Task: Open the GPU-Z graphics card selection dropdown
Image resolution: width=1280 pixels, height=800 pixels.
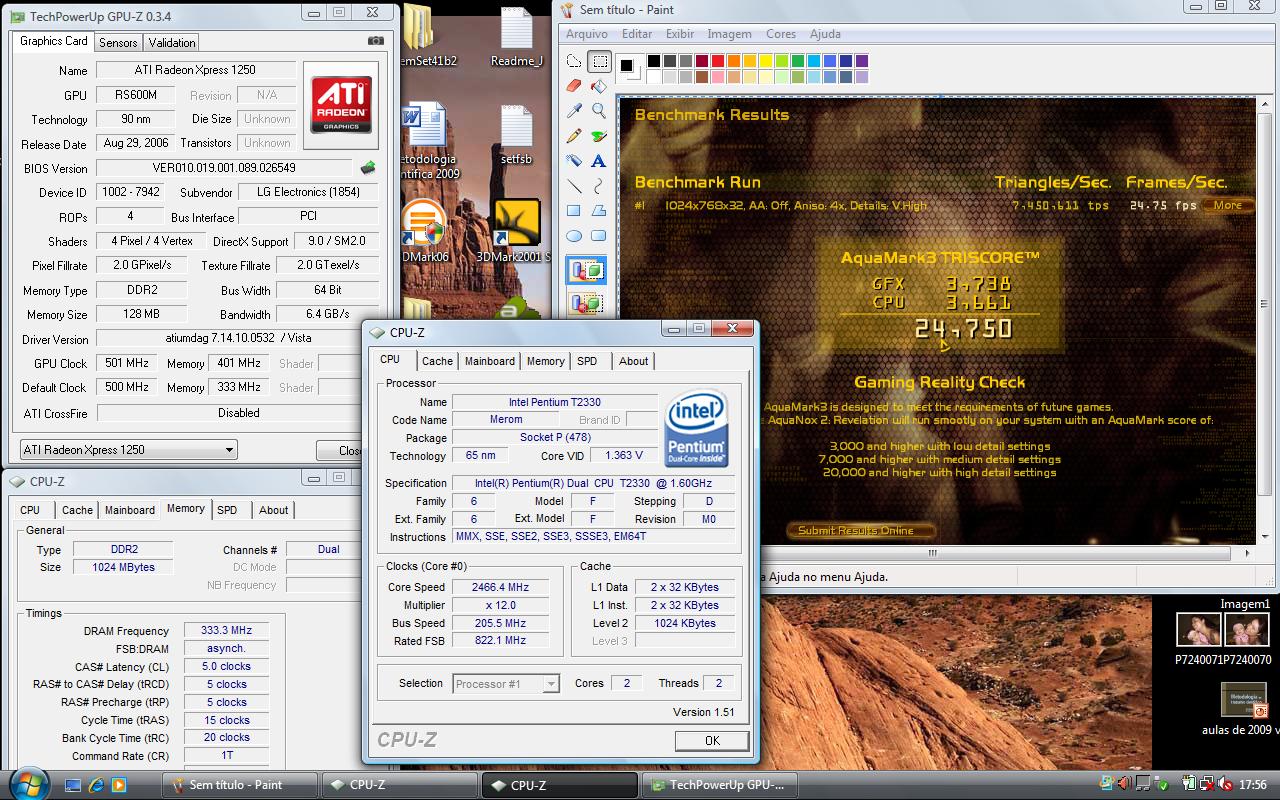Action: pyautogui.click(x=128, y=450)
